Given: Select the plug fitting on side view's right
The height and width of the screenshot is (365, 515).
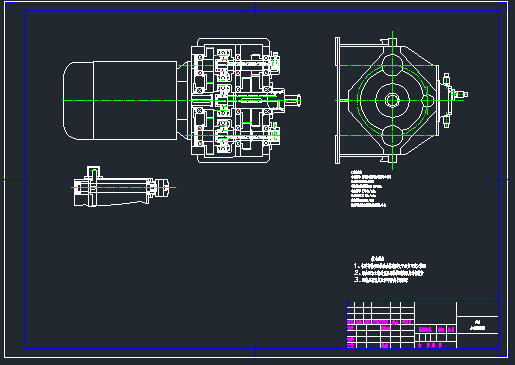Looking at the screenshot, I should click(461, 95).
